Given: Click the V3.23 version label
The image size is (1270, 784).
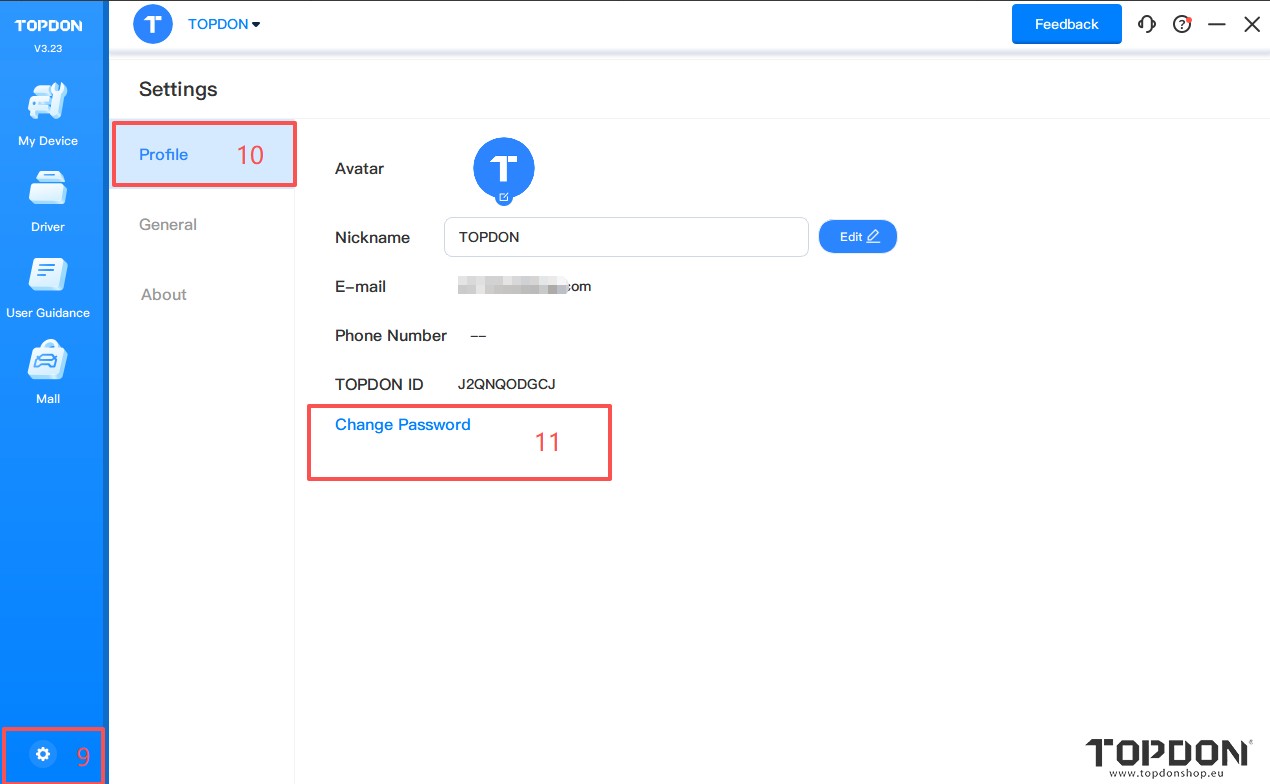Looking at the screenshot, I should coord(48,48).
